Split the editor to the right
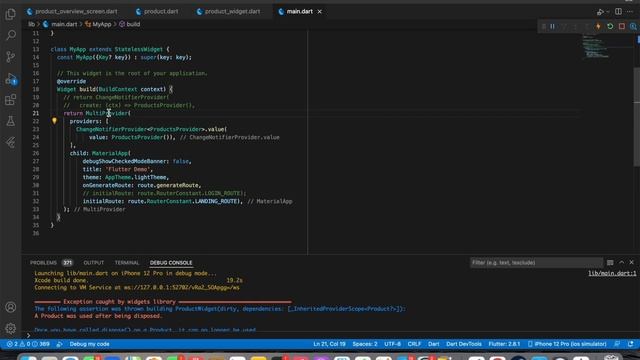The height and width of the screenshot is (360, 640). pos(618,12)
